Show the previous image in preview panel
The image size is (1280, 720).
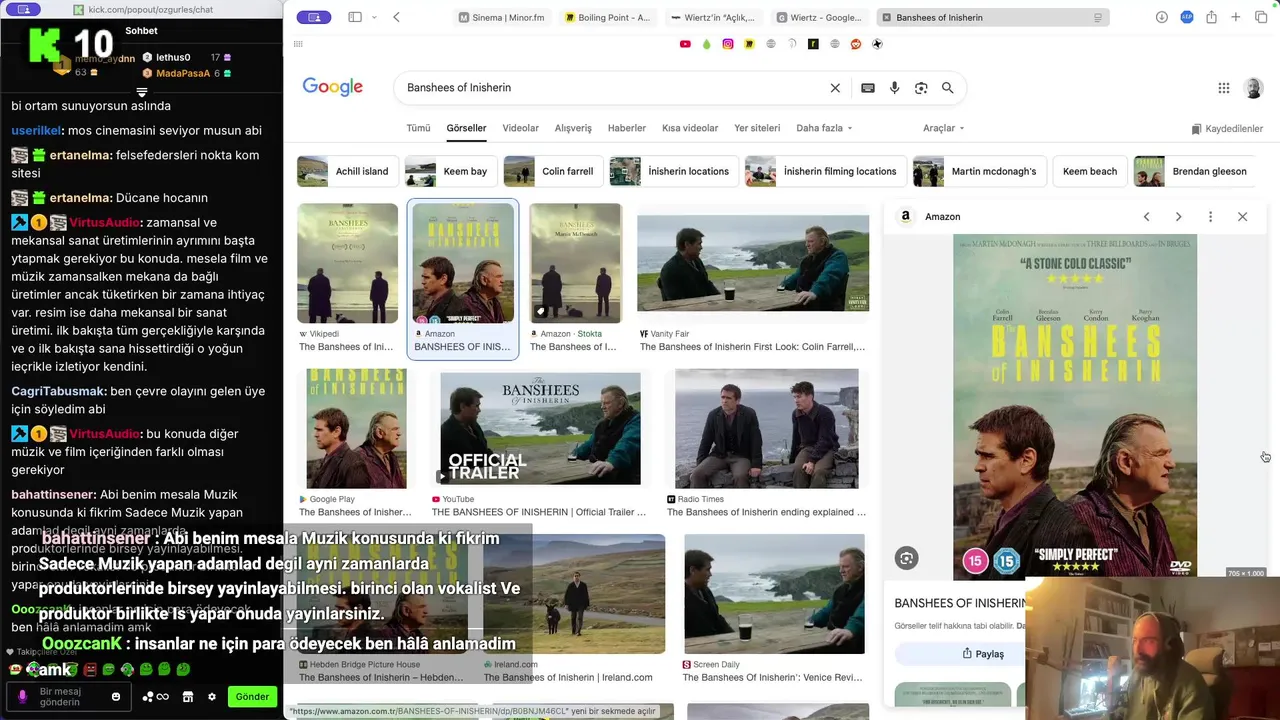(x=1147, y=217)
